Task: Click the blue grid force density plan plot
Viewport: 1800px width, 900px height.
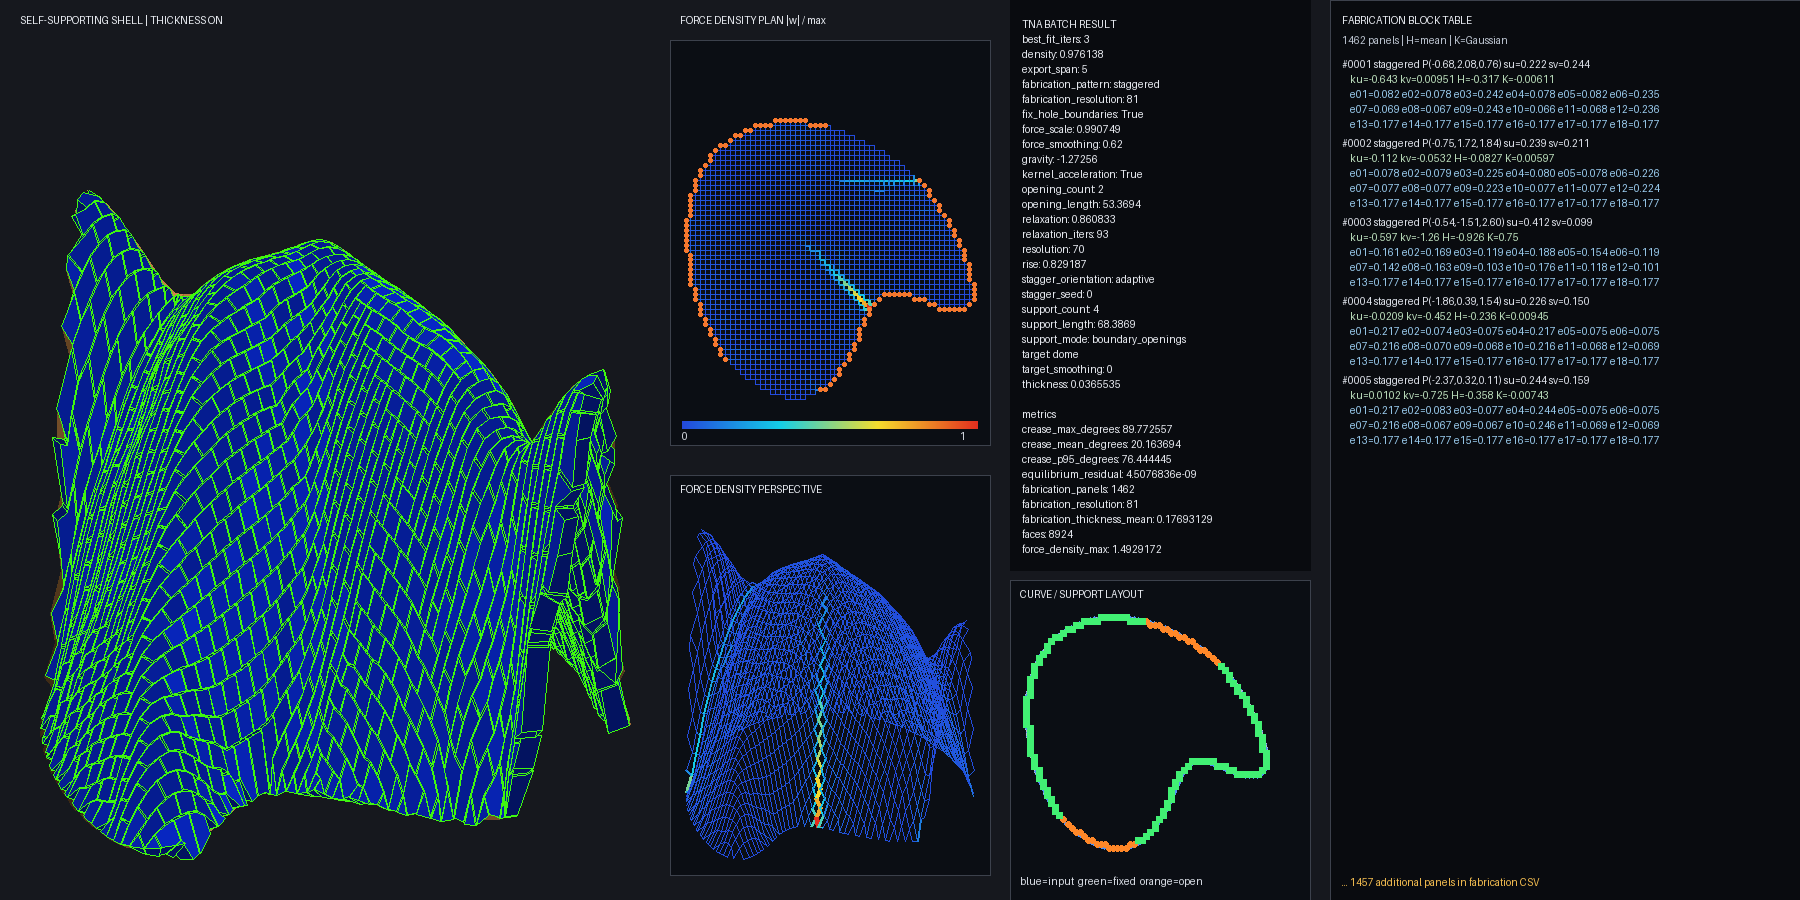Action: (x=830, y=258)
